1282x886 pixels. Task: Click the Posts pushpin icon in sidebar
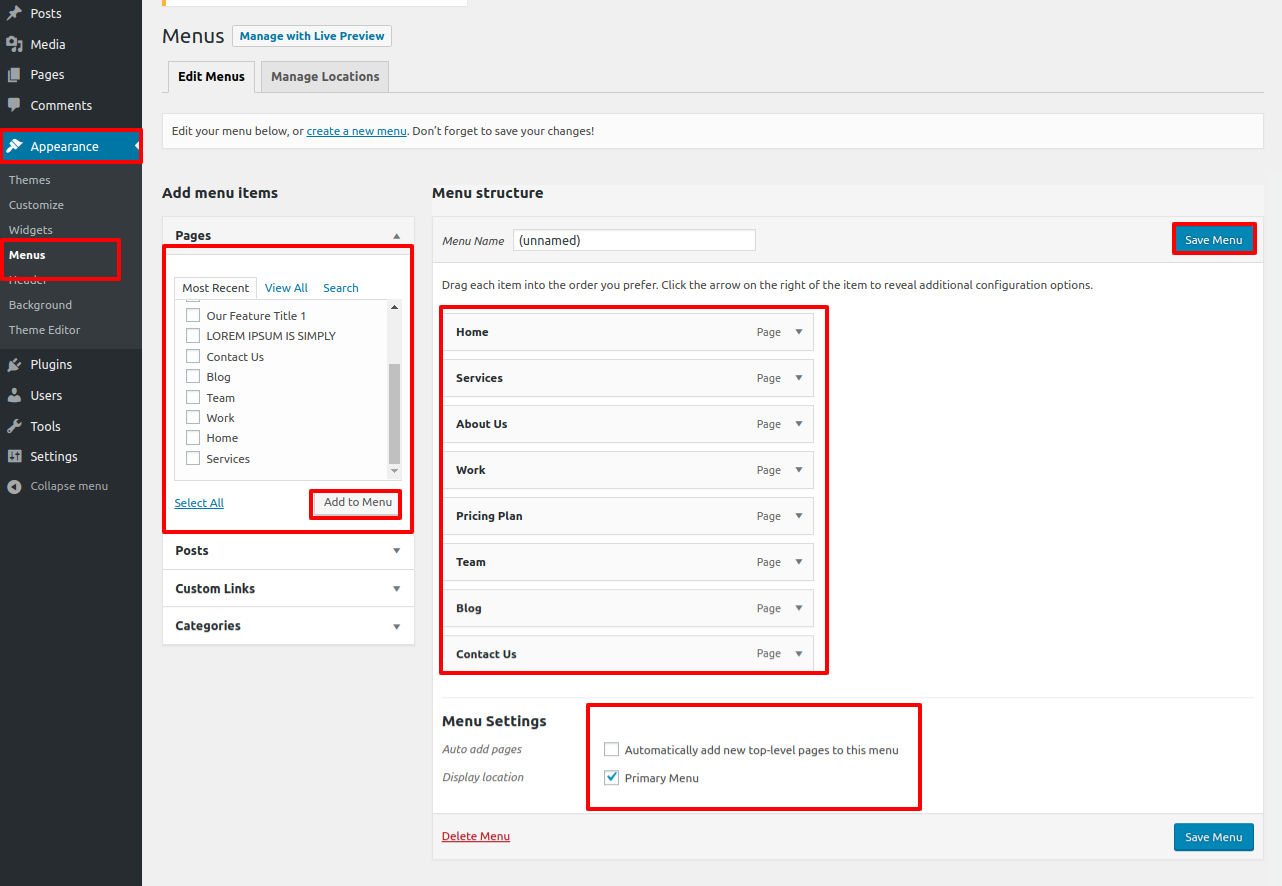tap(14, 14)
